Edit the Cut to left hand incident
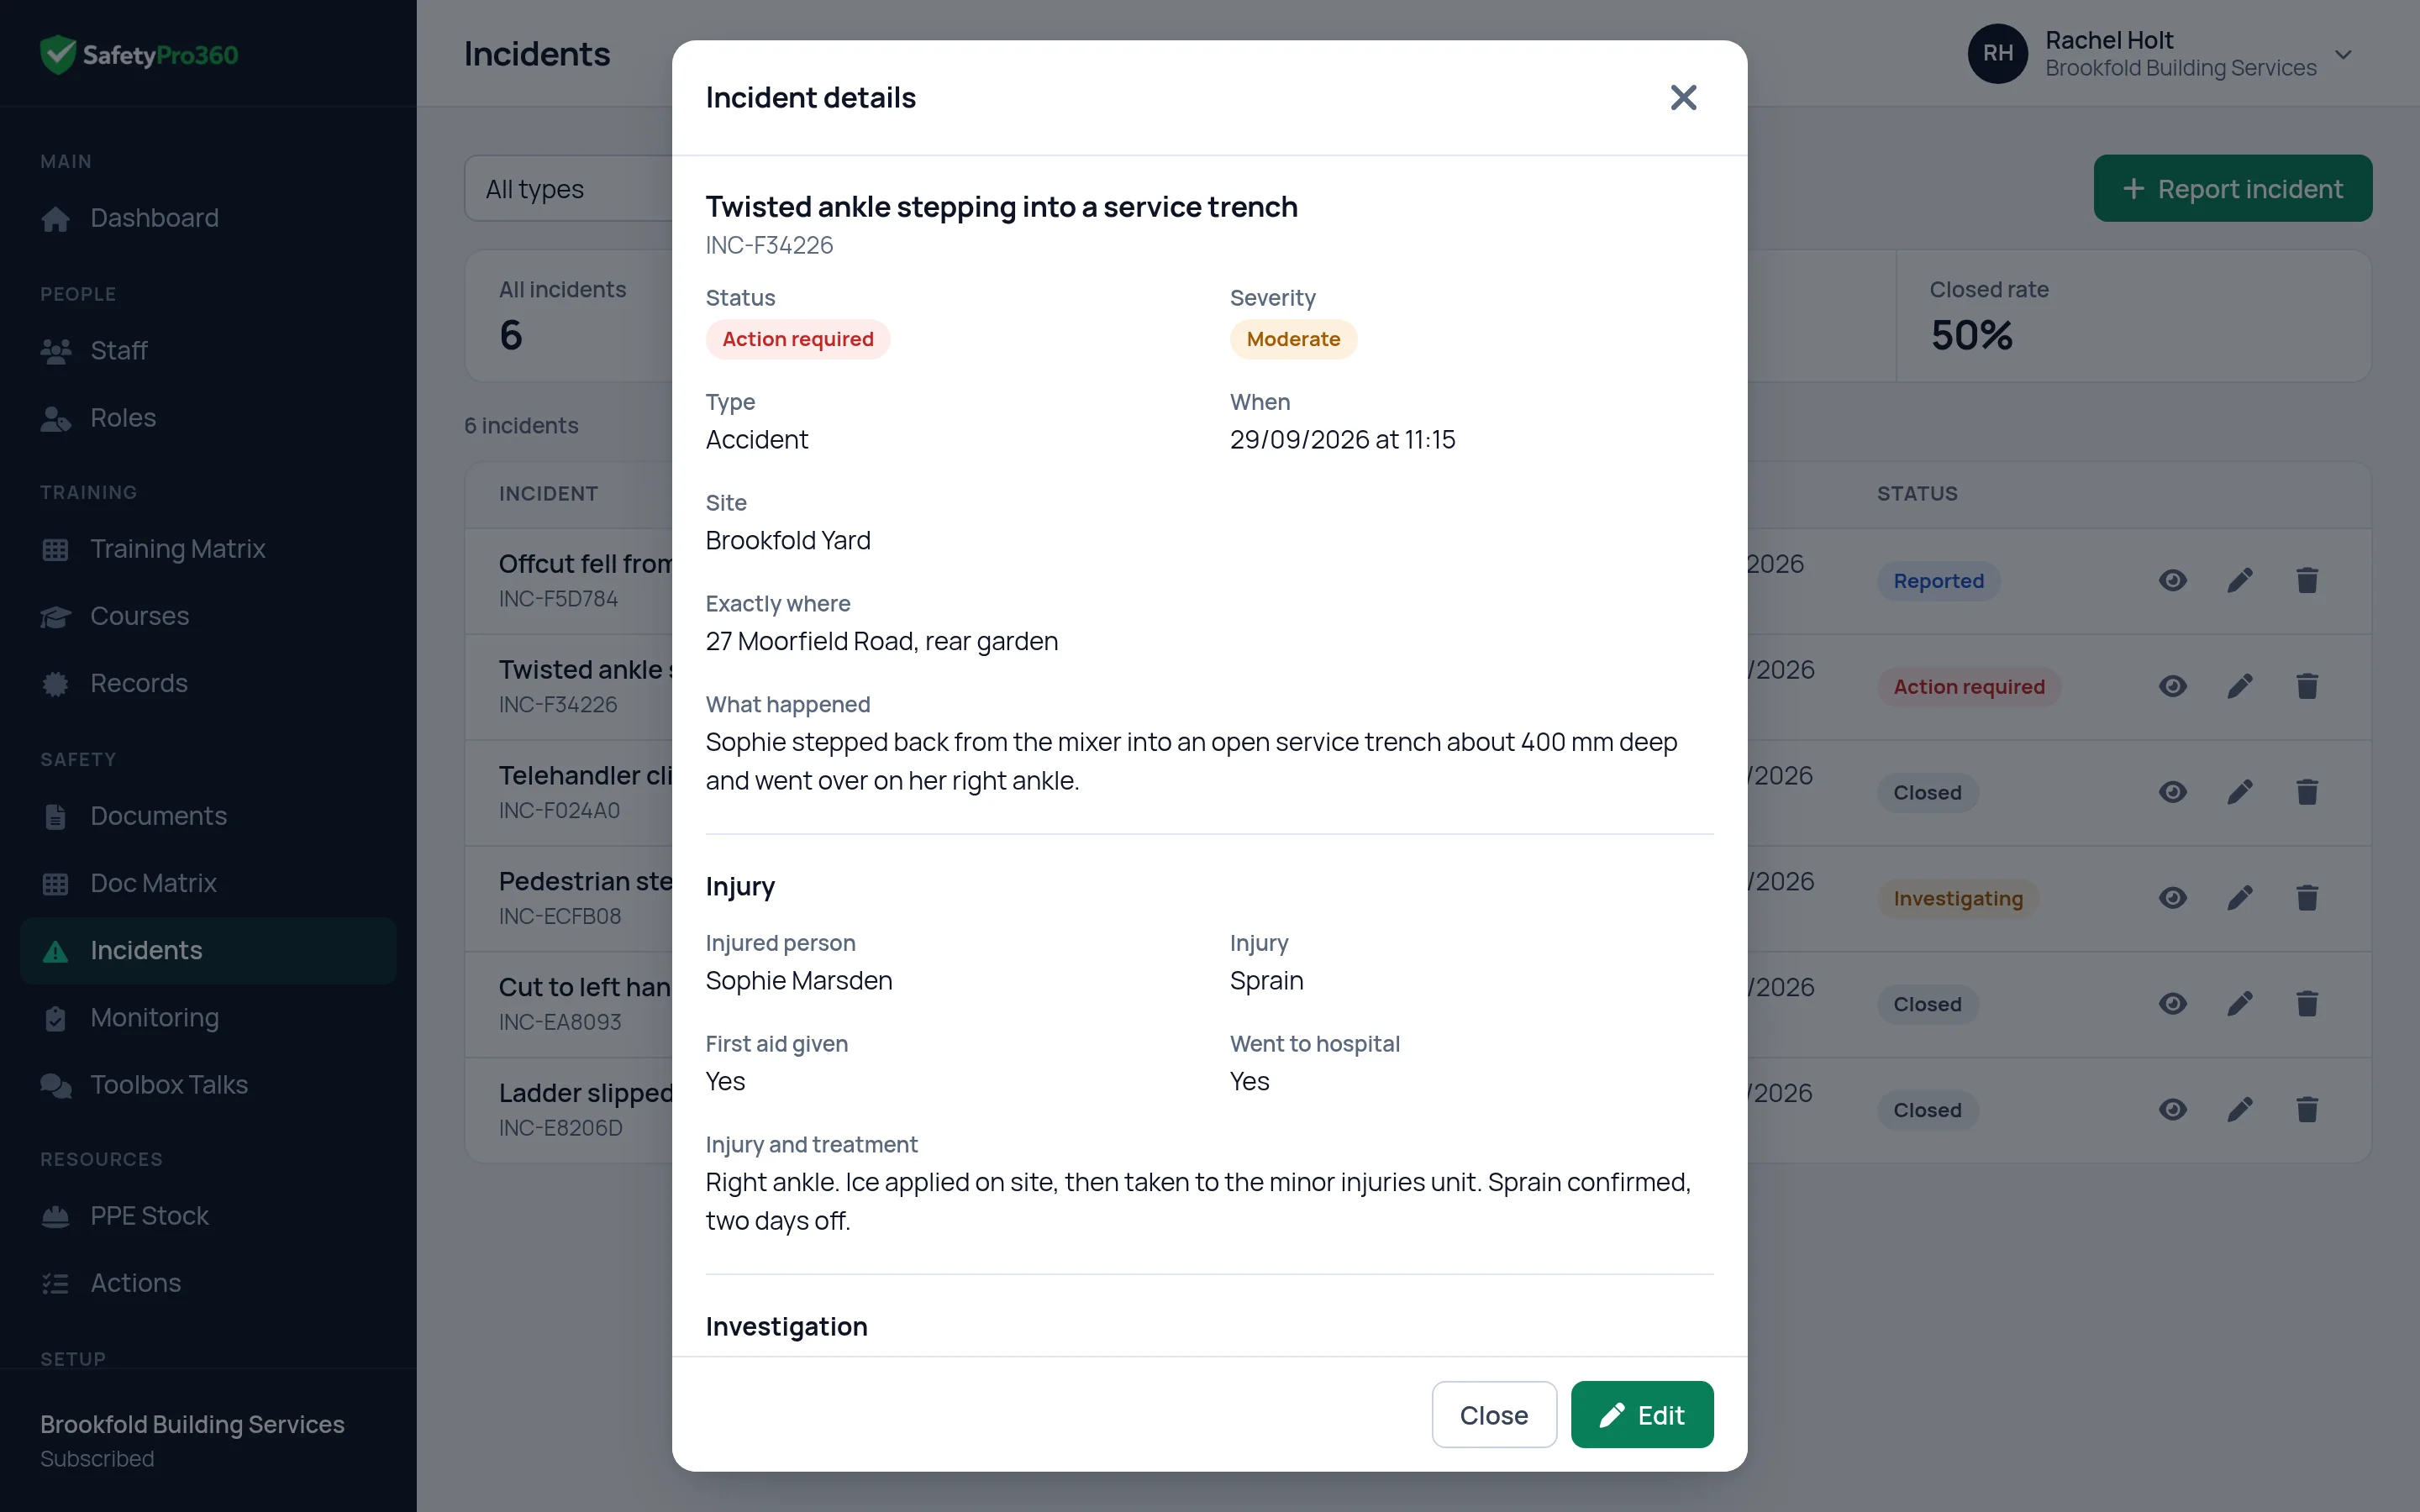Viewport: 2420px width, 1512px height. pos(2240,1004)
